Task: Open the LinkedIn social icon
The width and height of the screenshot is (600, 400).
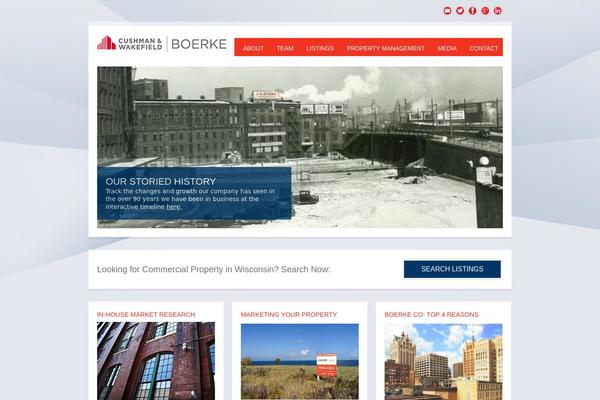Action: [497, 11]
